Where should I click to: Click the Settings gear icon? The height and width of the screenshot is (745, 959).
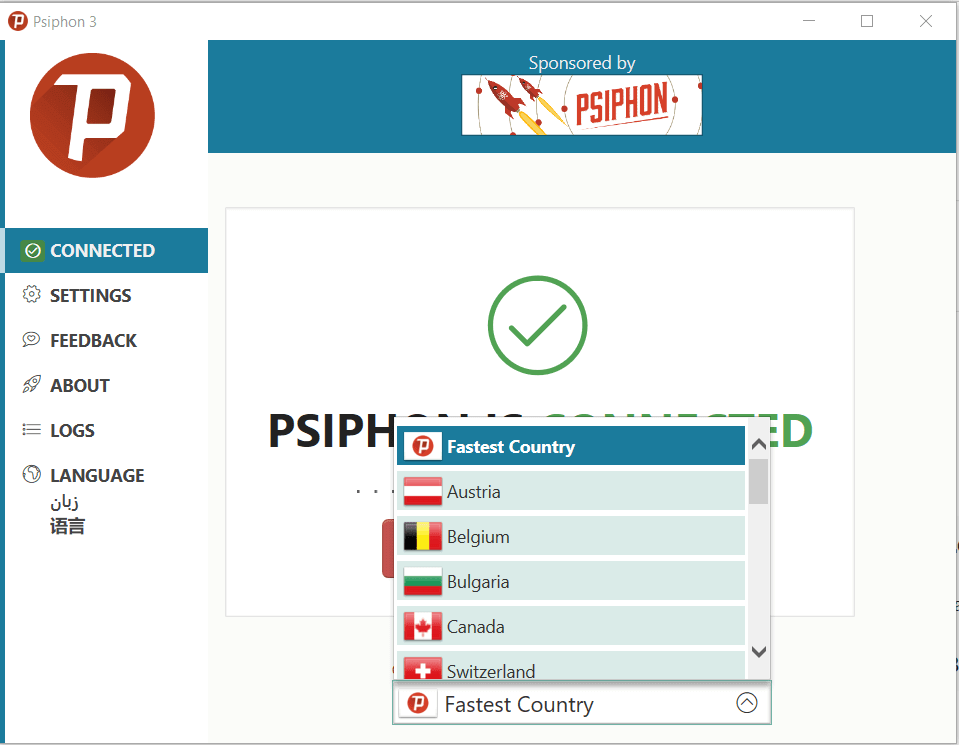click(31, 295)
